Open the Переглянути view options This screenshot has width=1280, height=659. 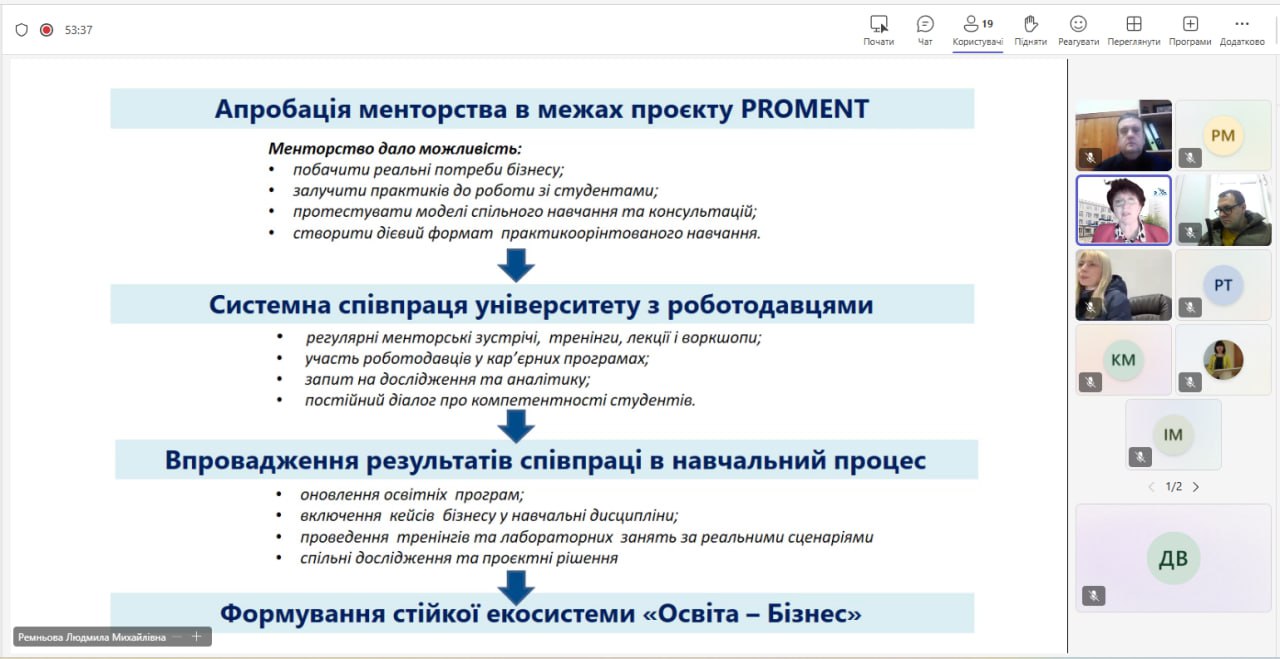[1133, 24]
